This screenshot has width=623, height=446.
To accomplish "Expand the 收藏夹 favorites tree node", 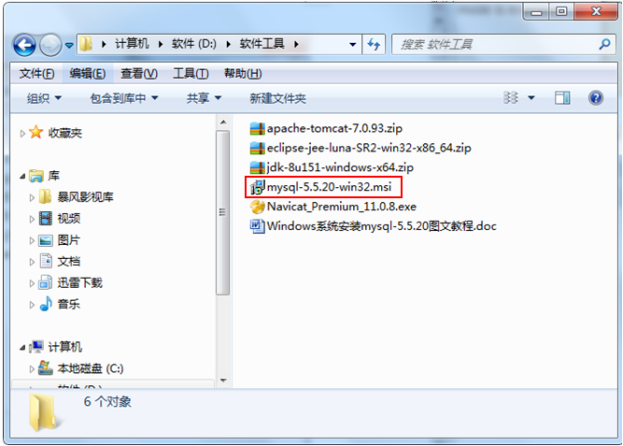I will pos(23,133).
